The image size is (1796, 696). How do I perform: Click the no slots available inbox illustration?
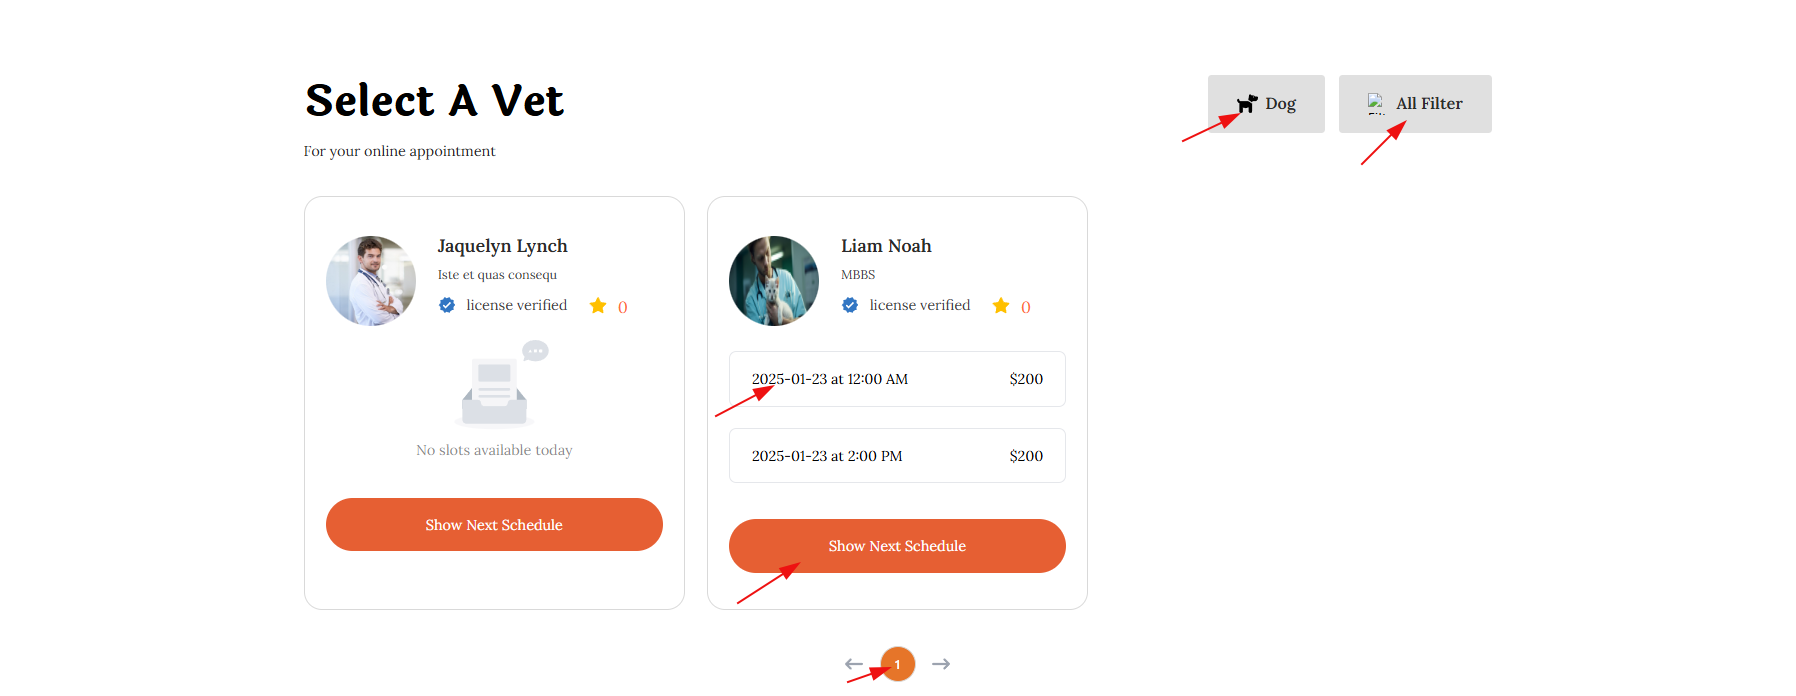point(496,388)
